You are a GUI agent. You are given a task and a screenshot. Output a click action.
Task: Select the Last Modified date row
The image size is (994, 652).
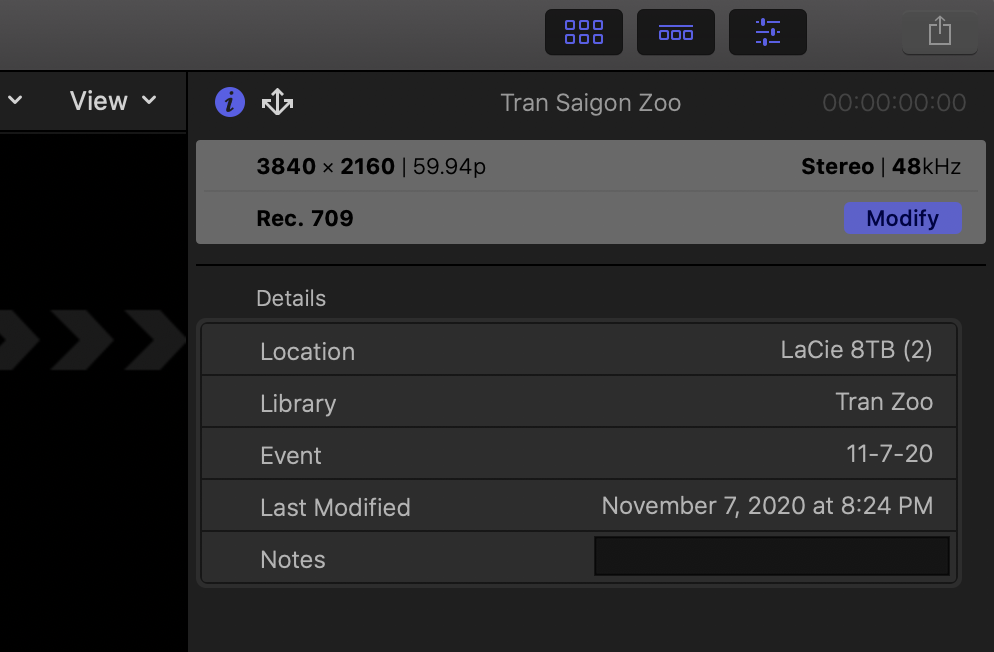pyautogui.click(x=579, y=506)
